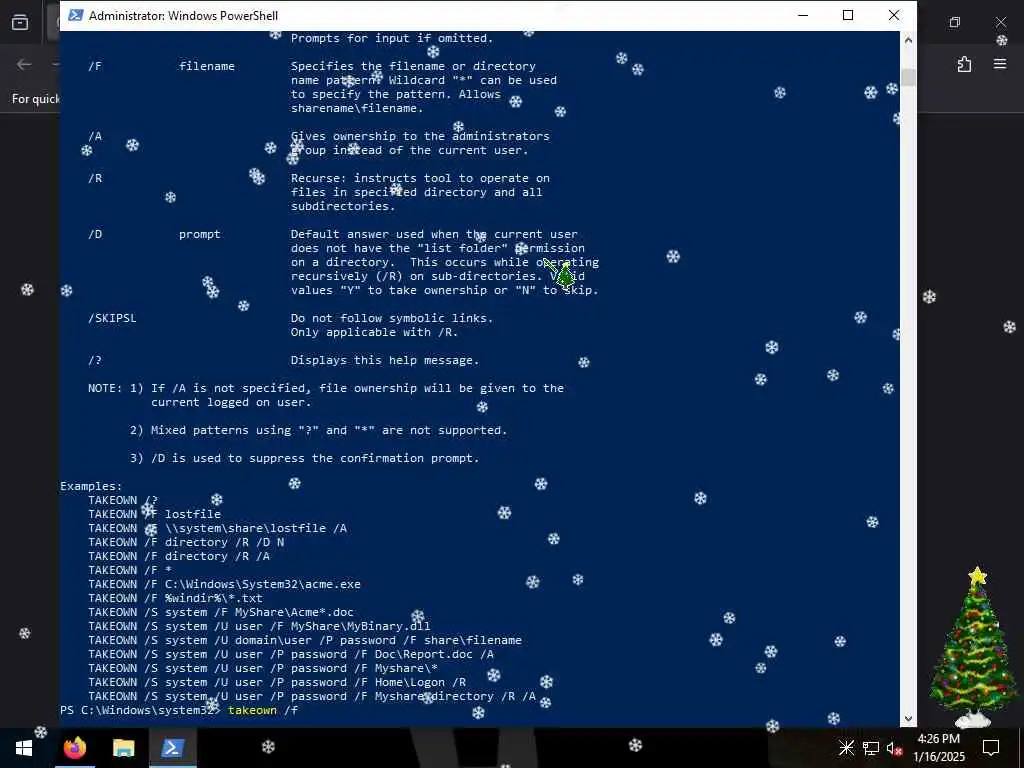This screenshot has height=768, width=1024.
Task: Open the Windows Start menu
Action: click(x=24, y=747)
